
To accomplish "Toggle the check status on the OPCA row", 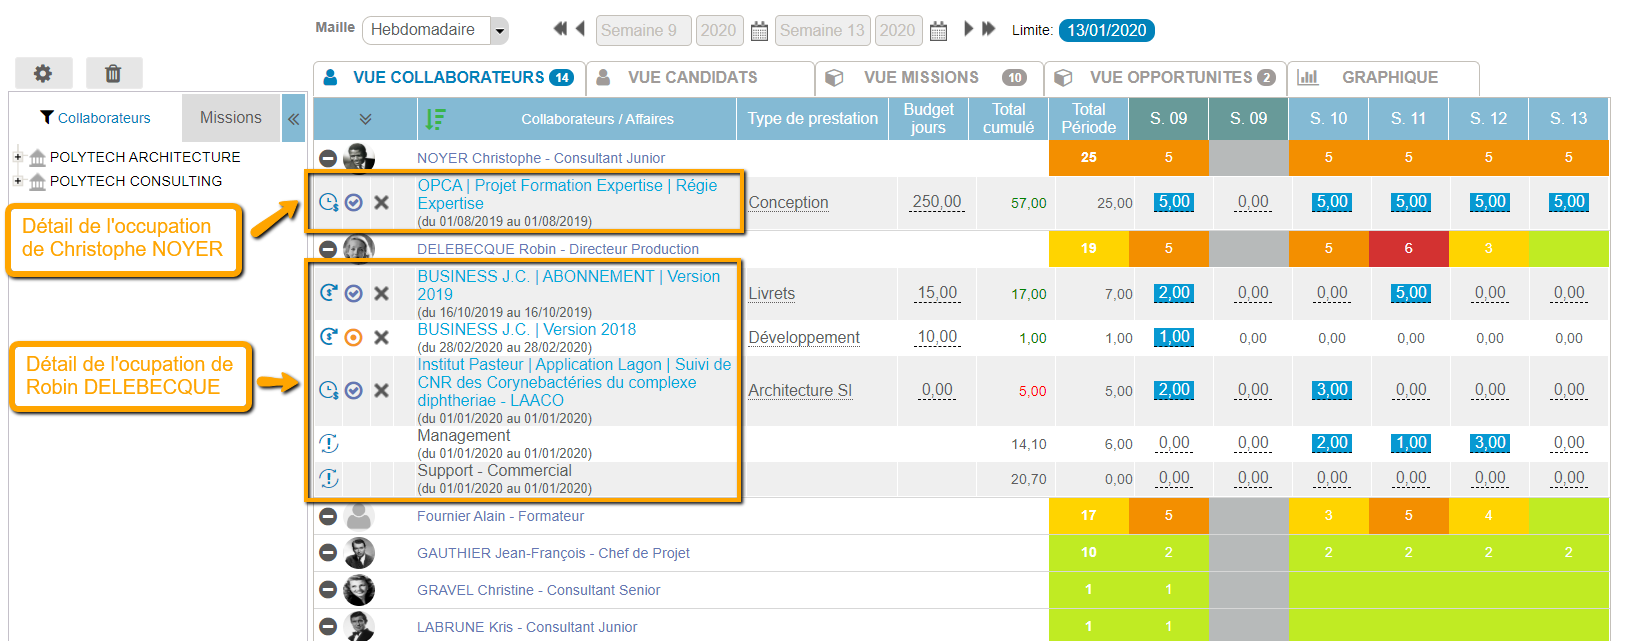I will click(353, 202).
